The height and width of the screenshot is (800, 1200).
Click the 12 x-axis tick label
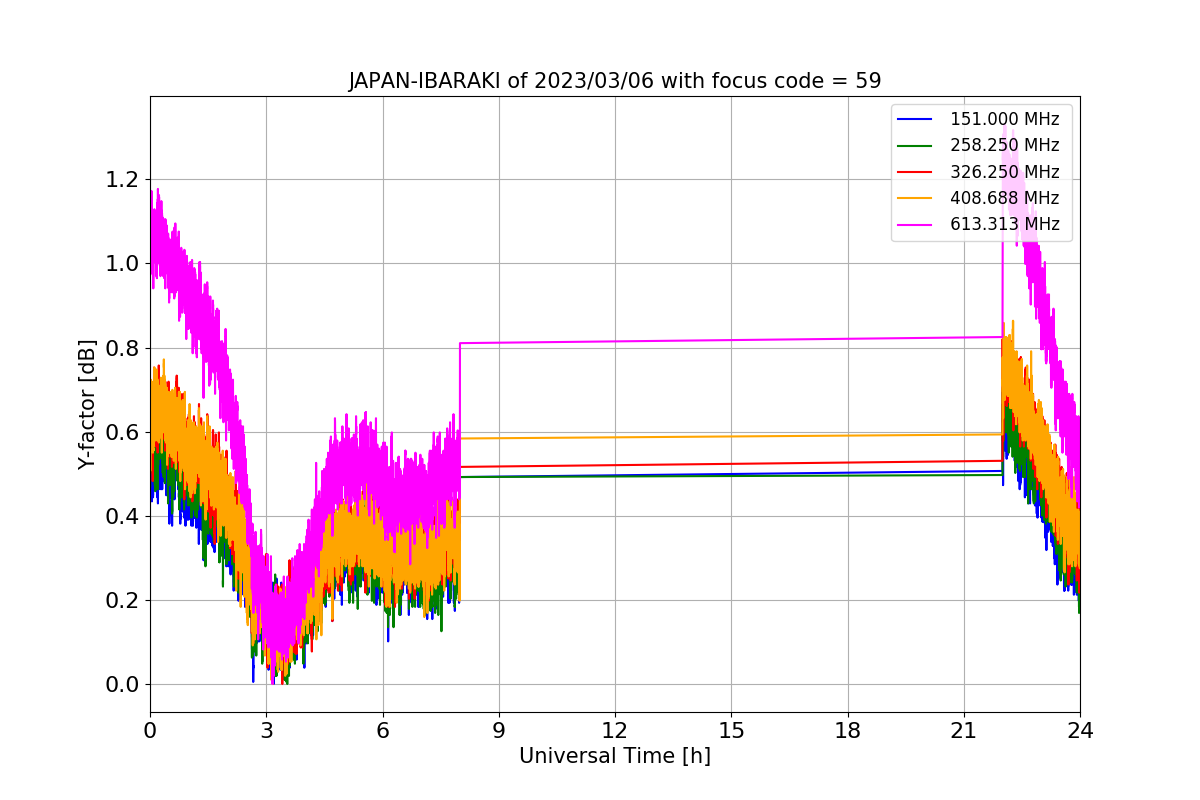pyautogui.click(x=615, y=731)
